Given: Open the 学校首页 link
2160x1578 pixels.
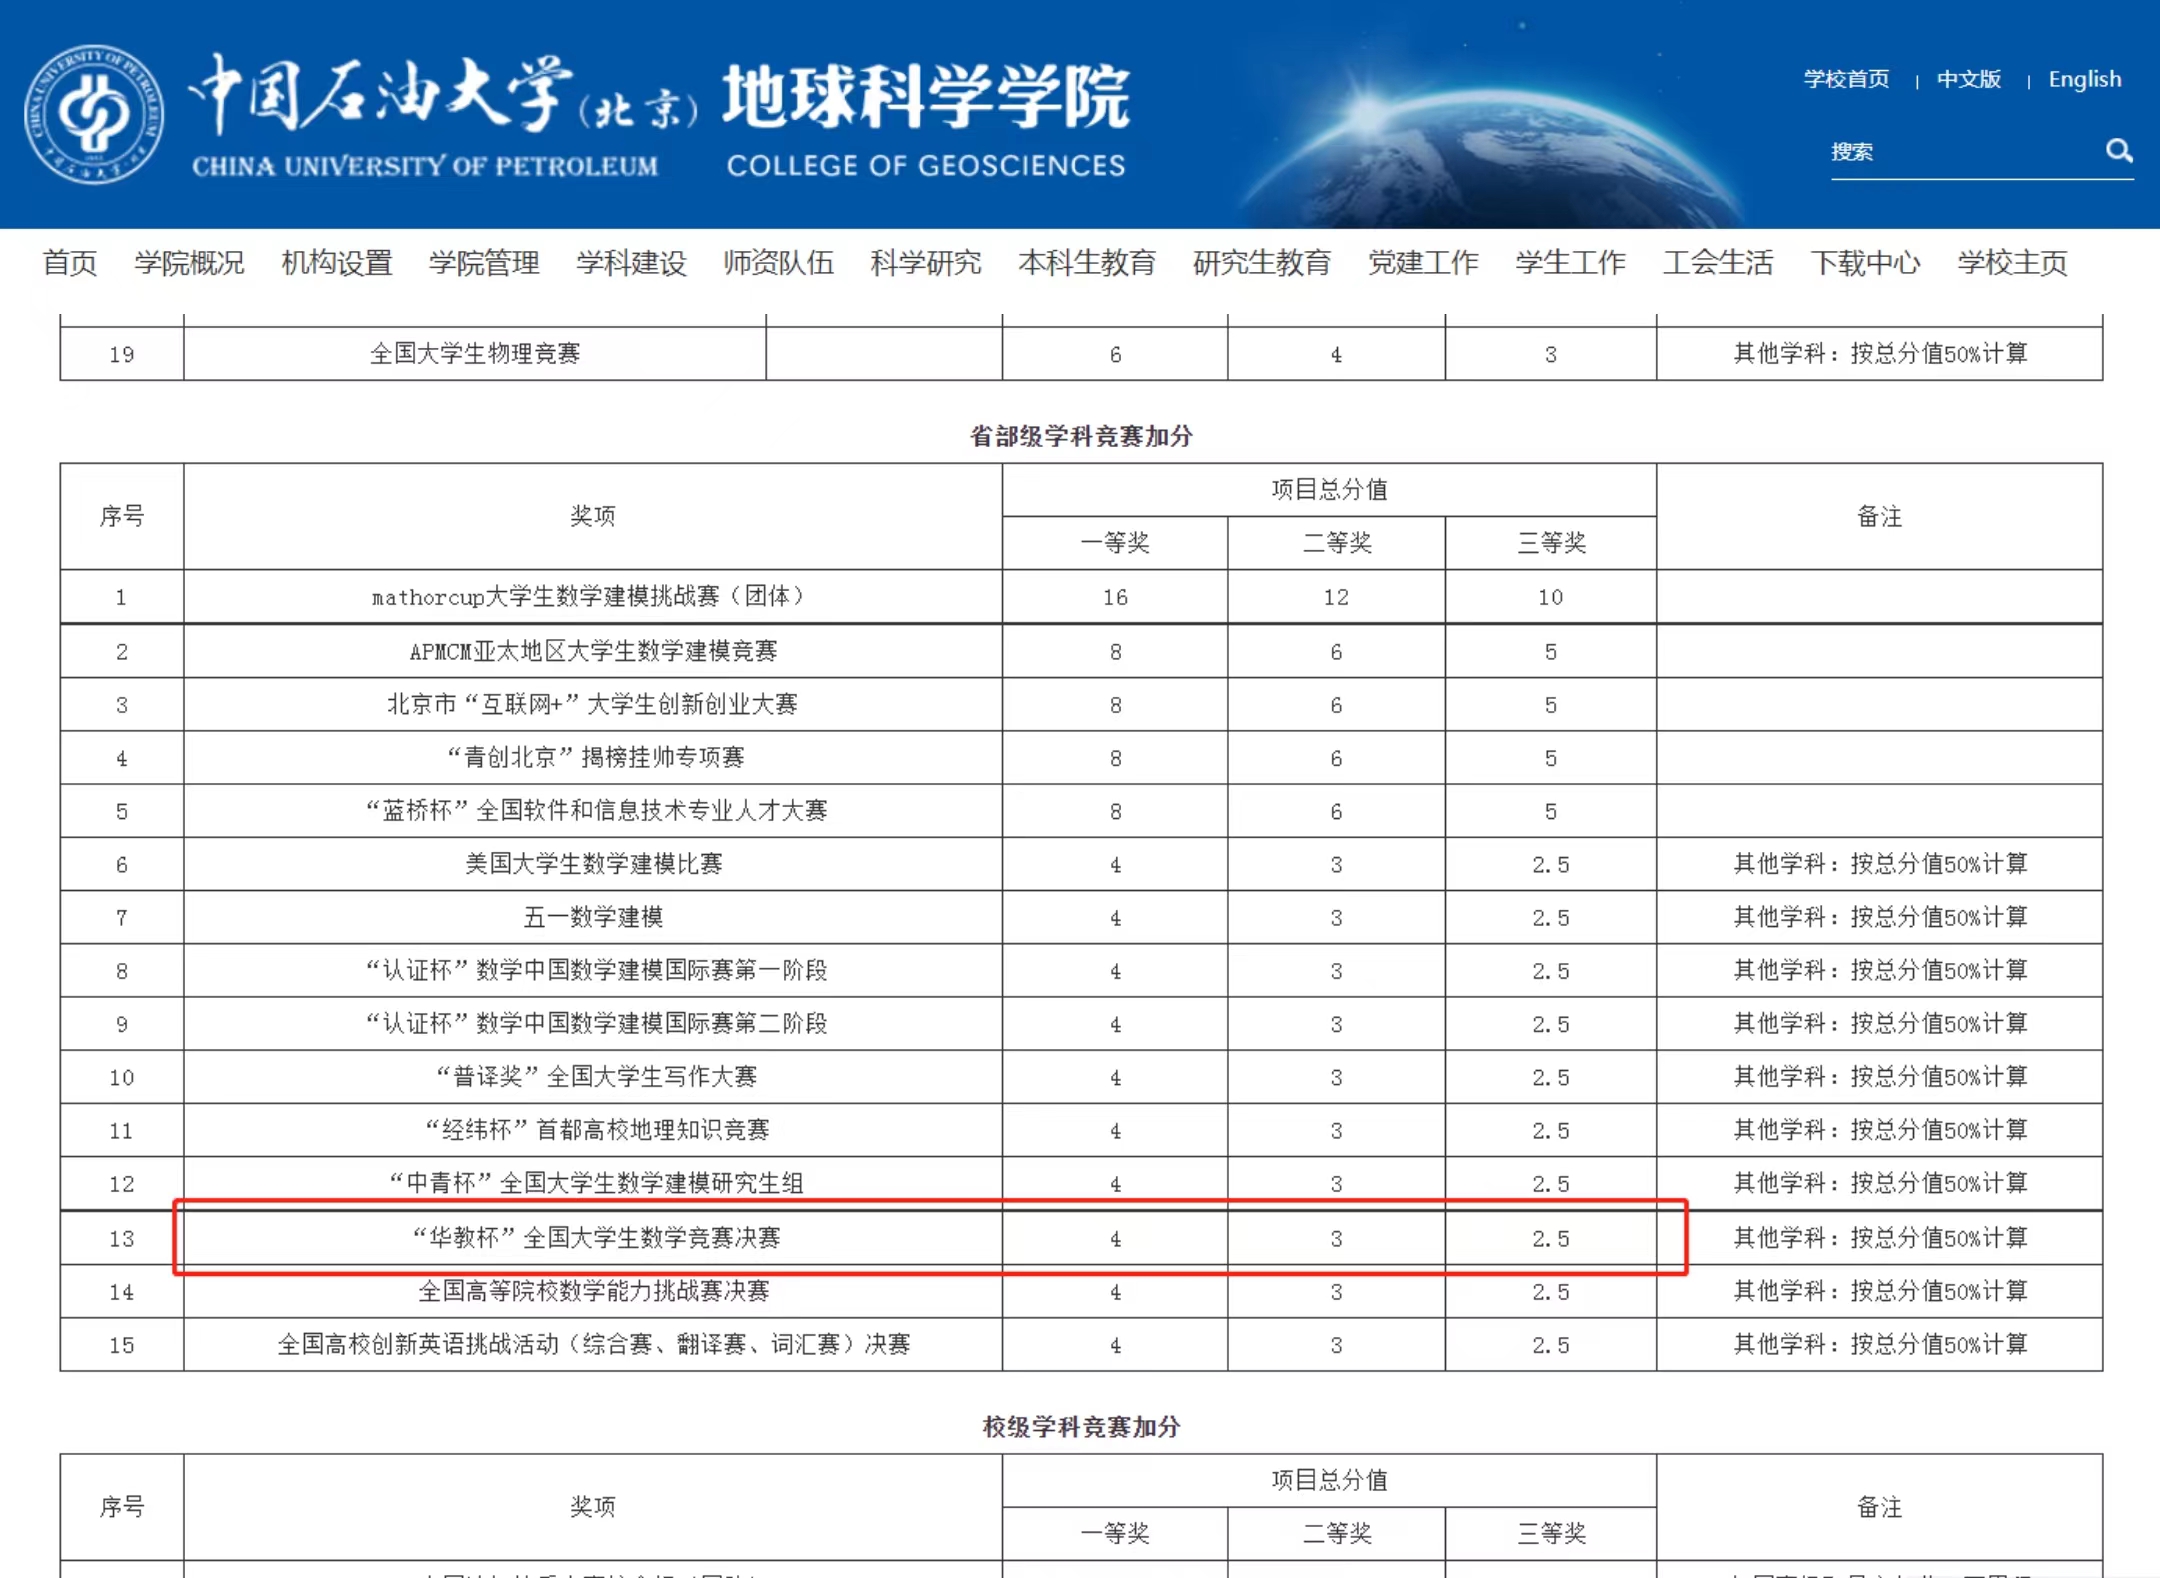Looking at the screenshot, I should click(x=1845, y=79).
